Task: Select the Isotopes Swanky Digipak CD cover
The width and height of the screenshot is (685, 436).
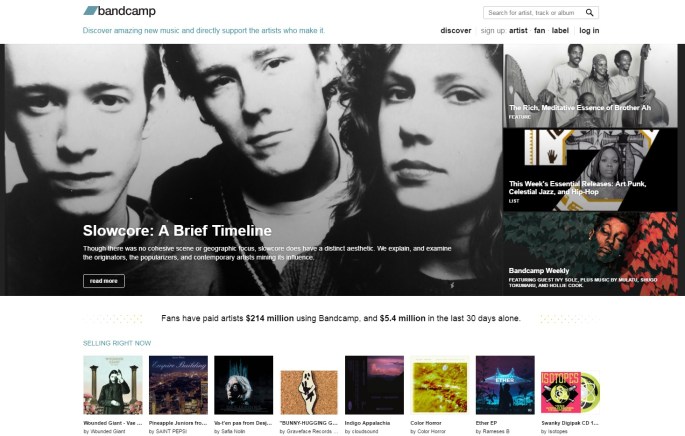Action: pyautogui.click(x=570, y=392)
